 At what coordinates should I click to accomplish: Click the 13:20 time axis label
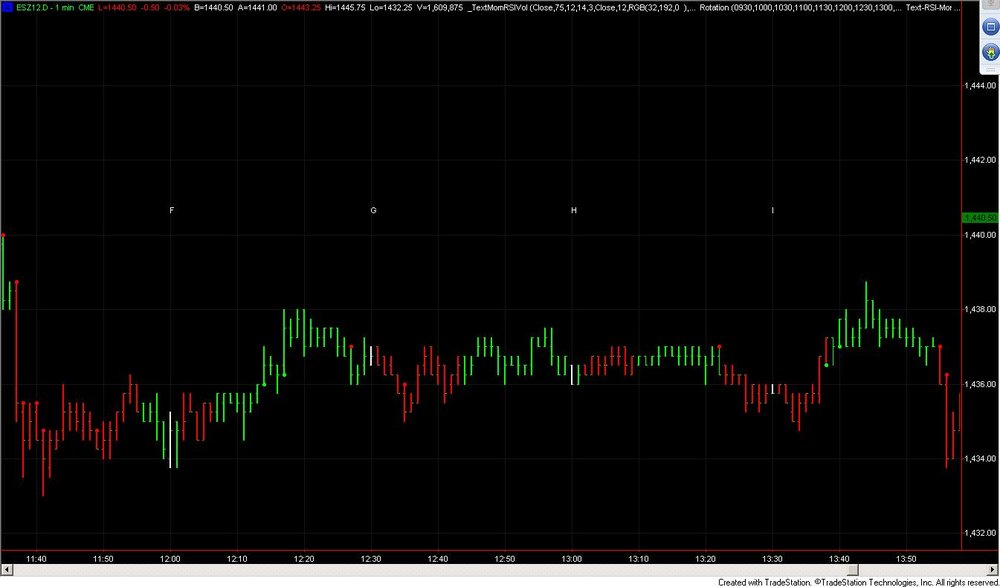coord(705,559)
